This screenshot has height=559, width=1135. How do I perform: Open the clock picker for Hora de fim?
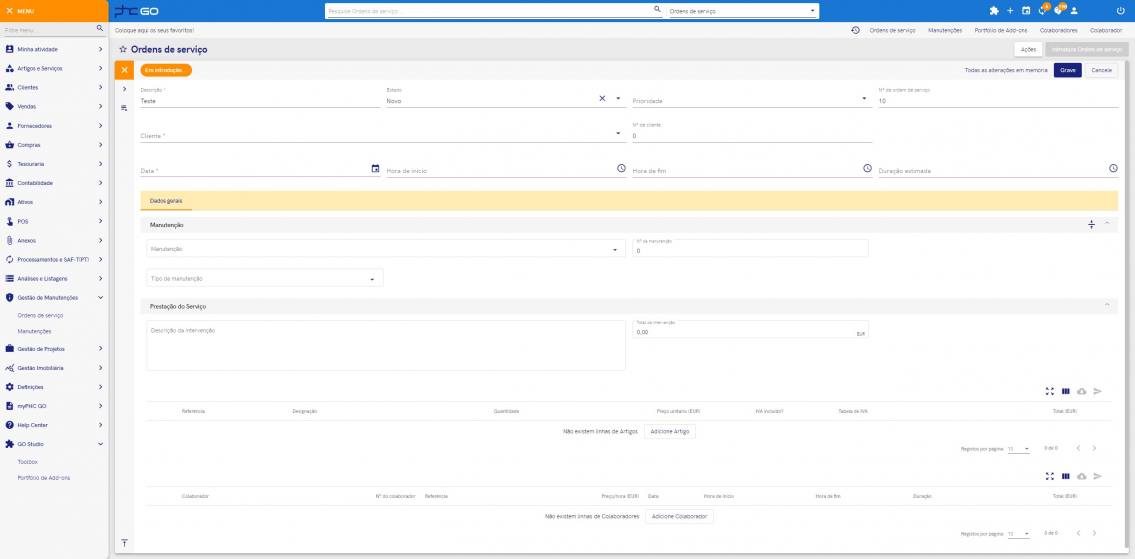tap(867, 168)
